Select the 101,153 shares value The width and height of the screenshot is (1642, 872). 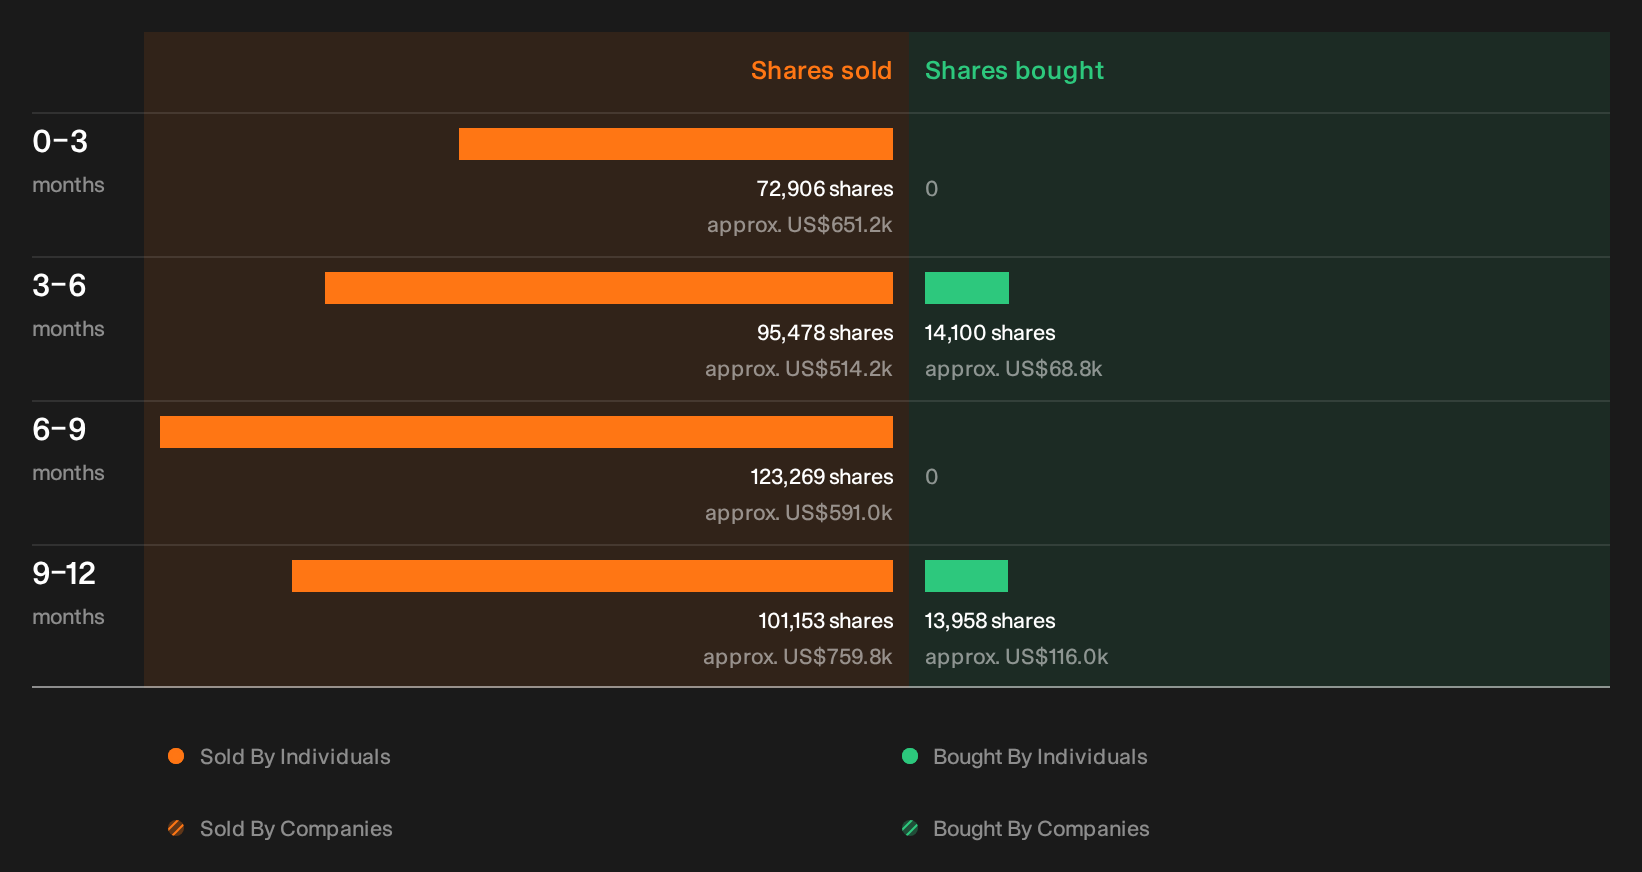tap(826, 621)
